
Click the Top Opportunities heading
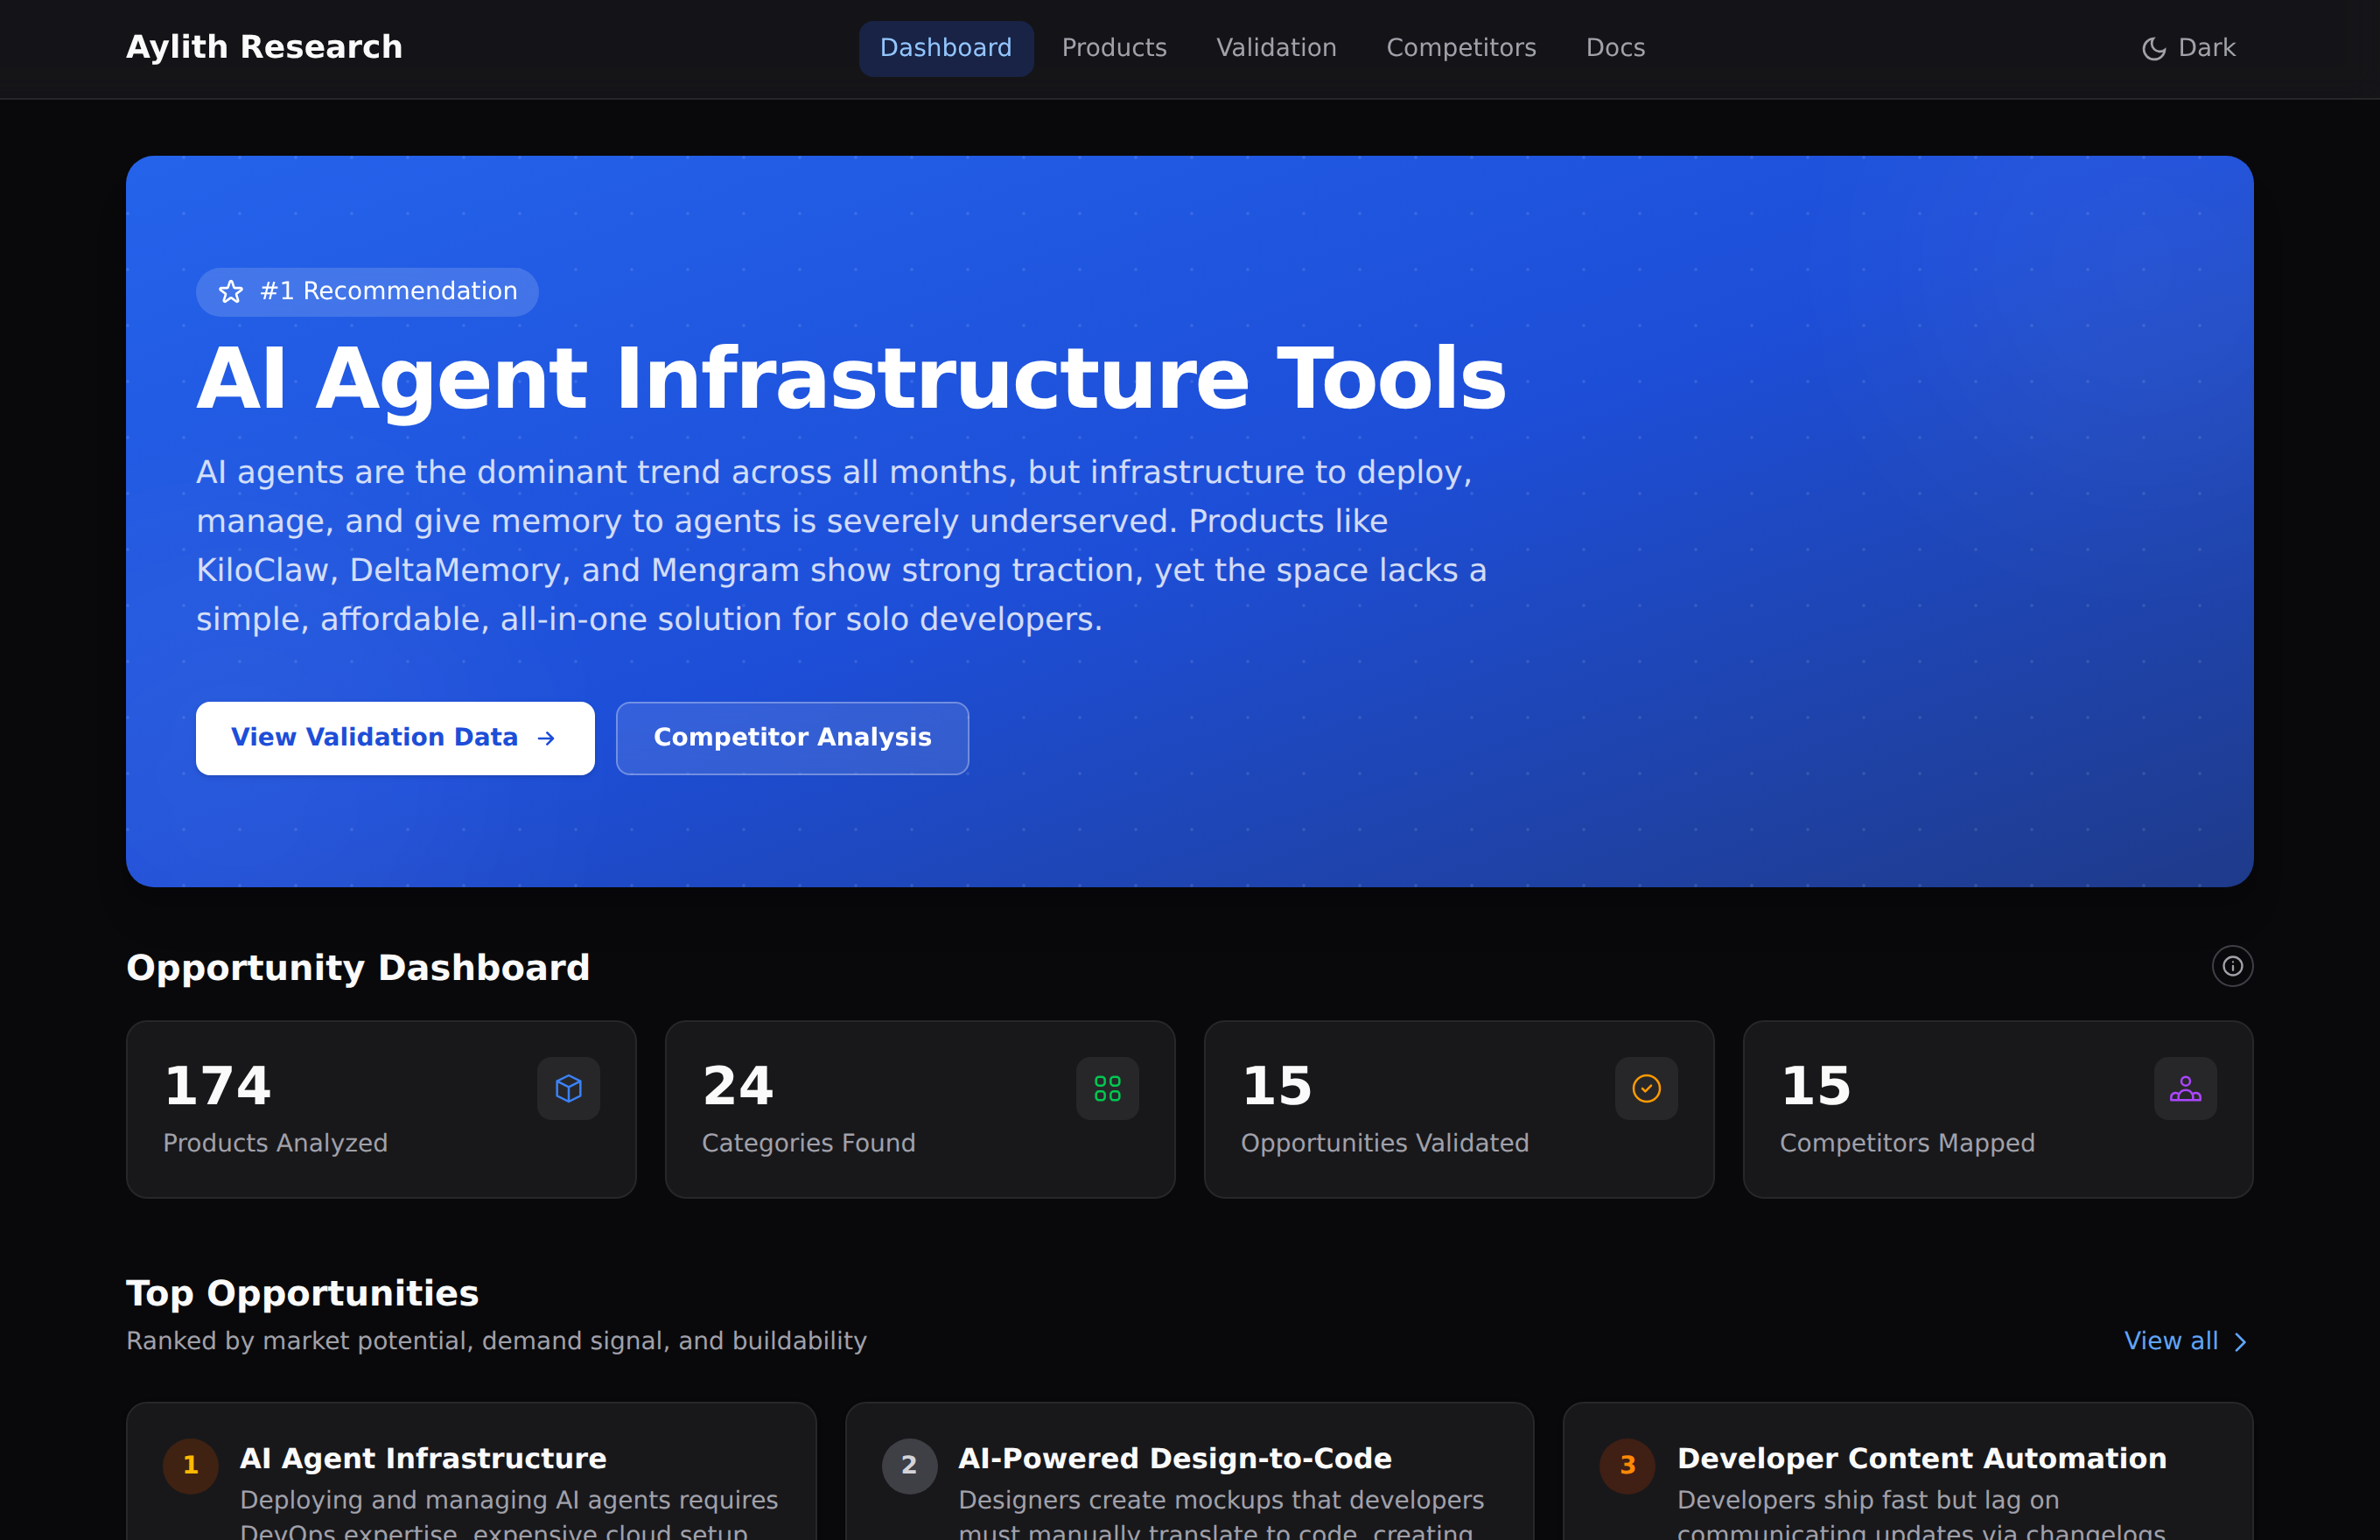(x=302, y=1293)
